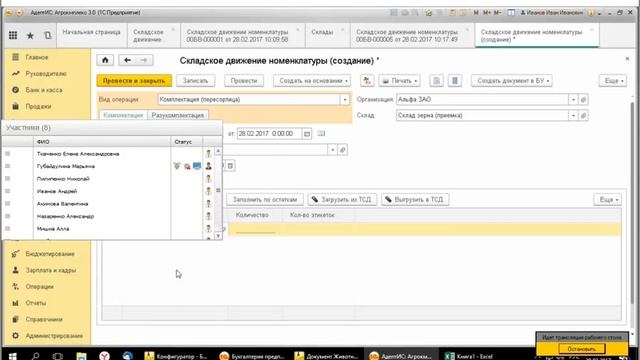Click dark avatar icon in Губайдулина Марьяна row
Image resolution: width=640 pixels, height=360 pixels.
tap(208, 166)
